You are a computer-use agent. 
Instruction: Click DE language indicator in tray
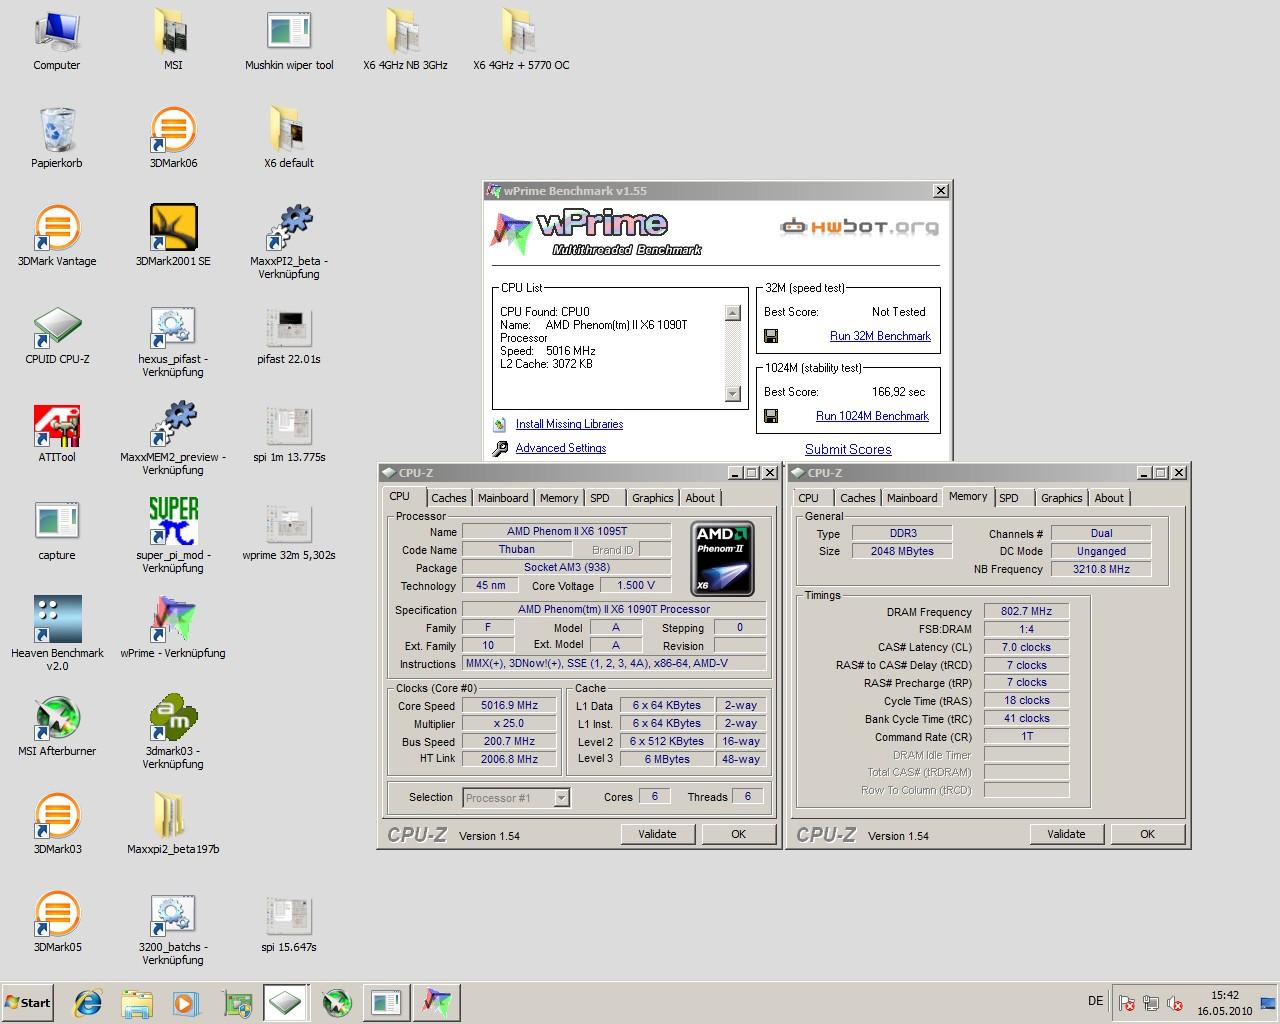(1095, 1001)
